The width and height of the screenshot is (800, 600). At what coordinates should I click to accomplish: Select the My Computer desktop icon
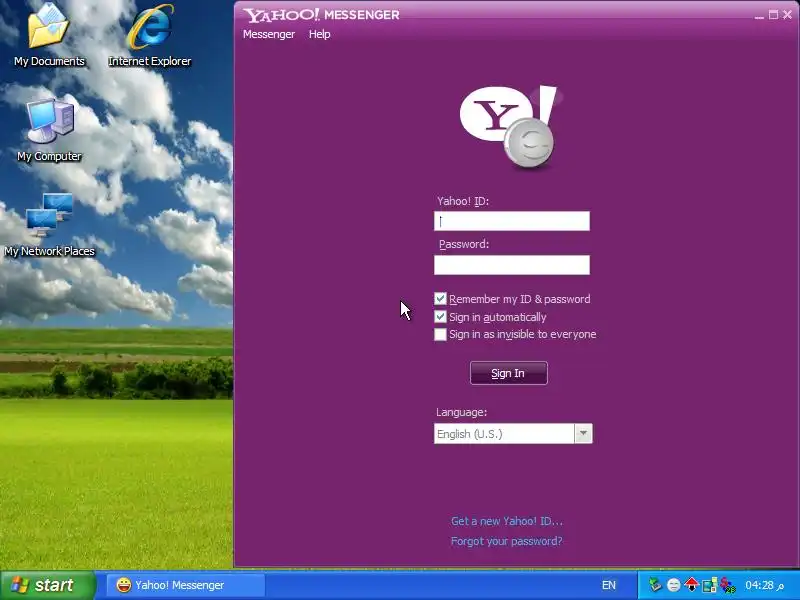pos(49,131)
